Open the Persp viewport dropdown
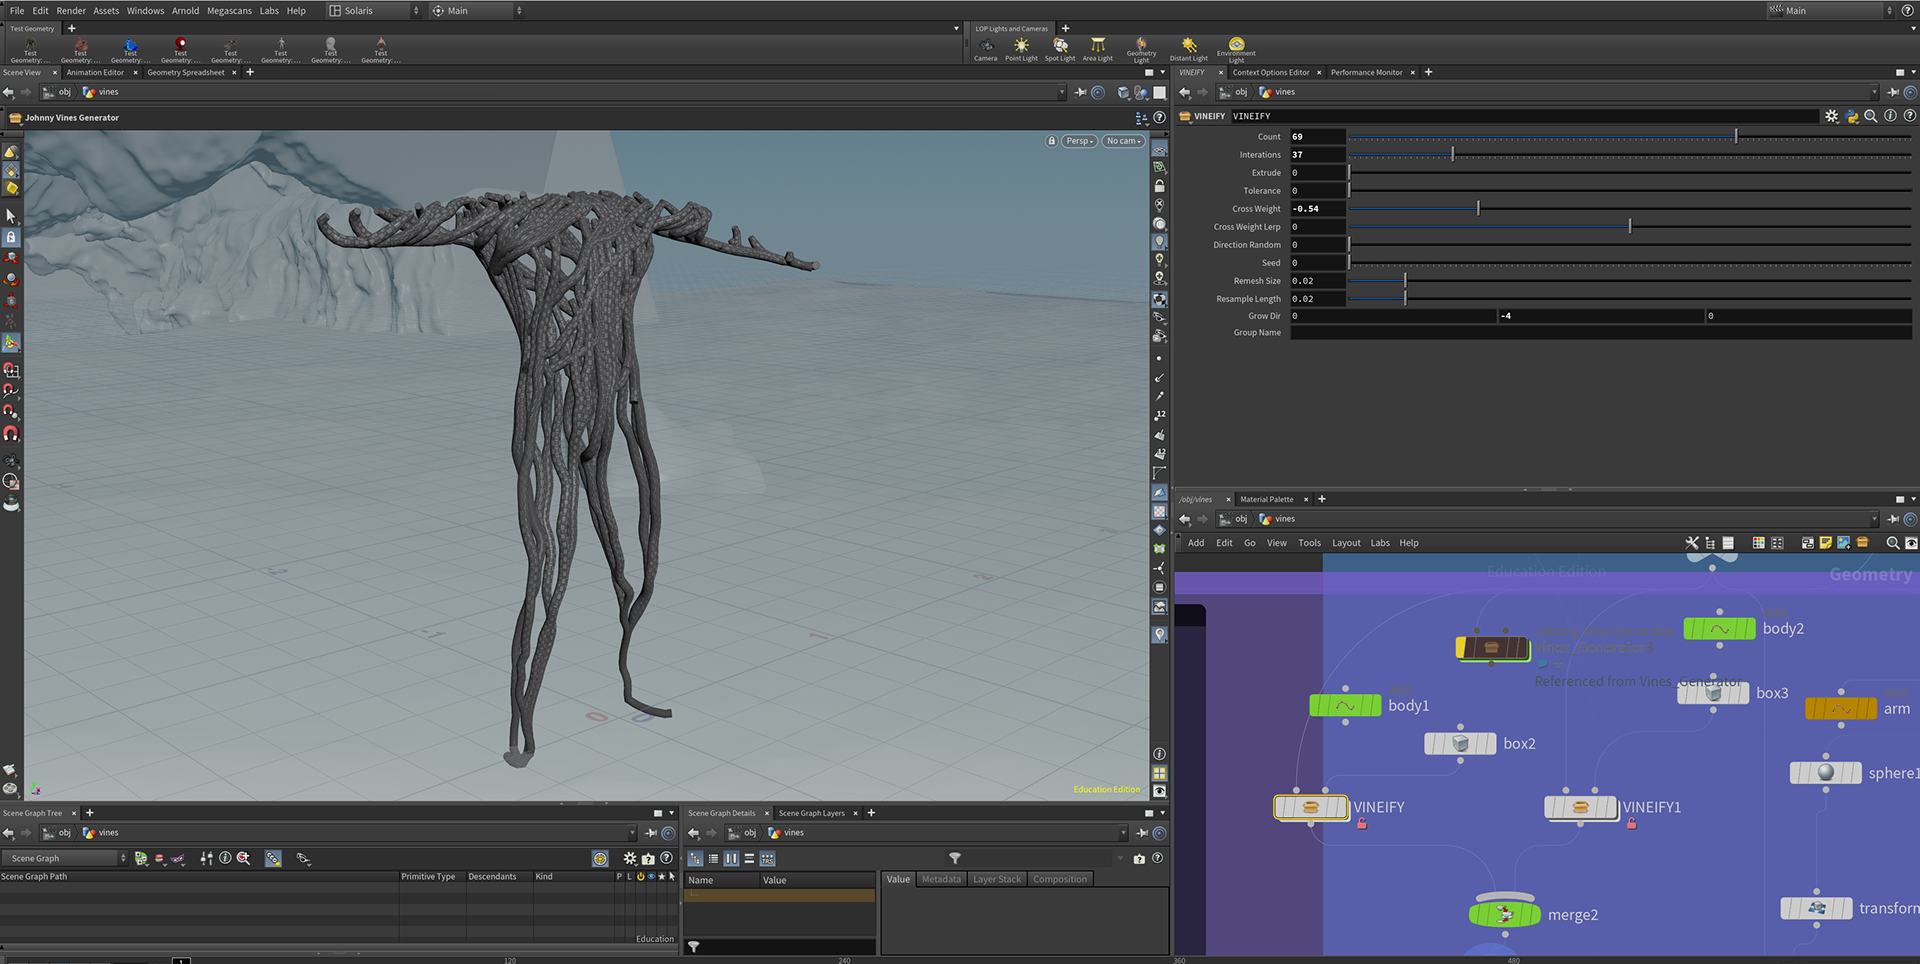 click(1079, 141)
